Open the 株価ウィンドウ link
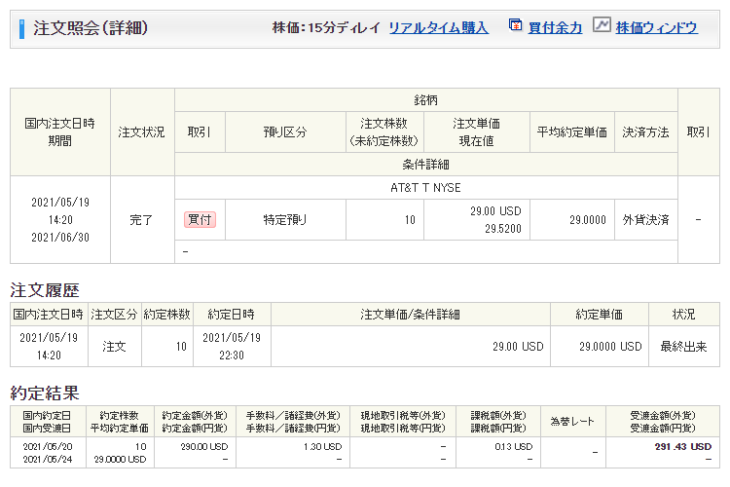 656,28
